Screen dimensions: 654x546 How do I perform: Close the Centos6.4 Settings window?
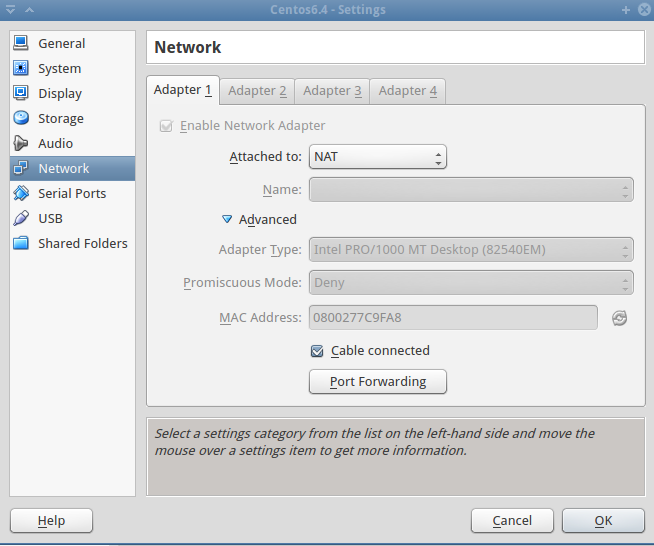point(644,10)
